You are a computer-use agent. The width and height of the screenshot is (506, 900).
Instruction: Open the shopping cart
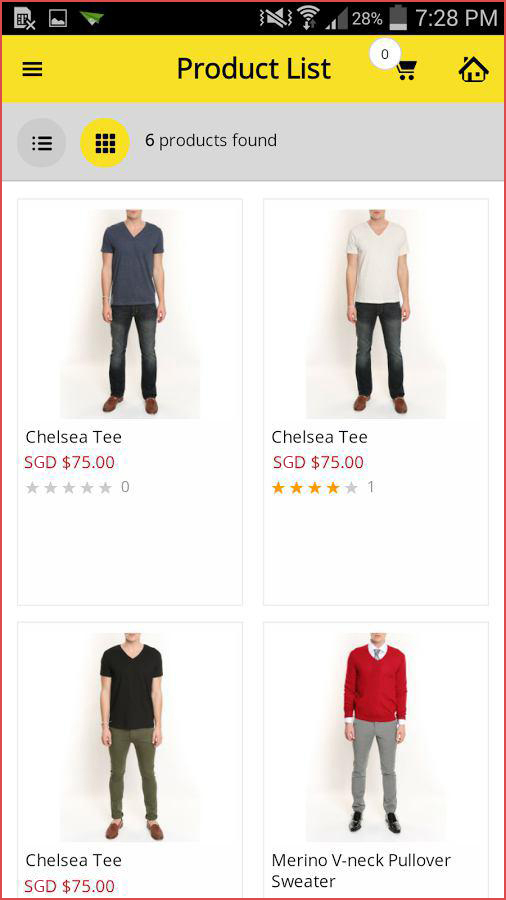point(407,70)
